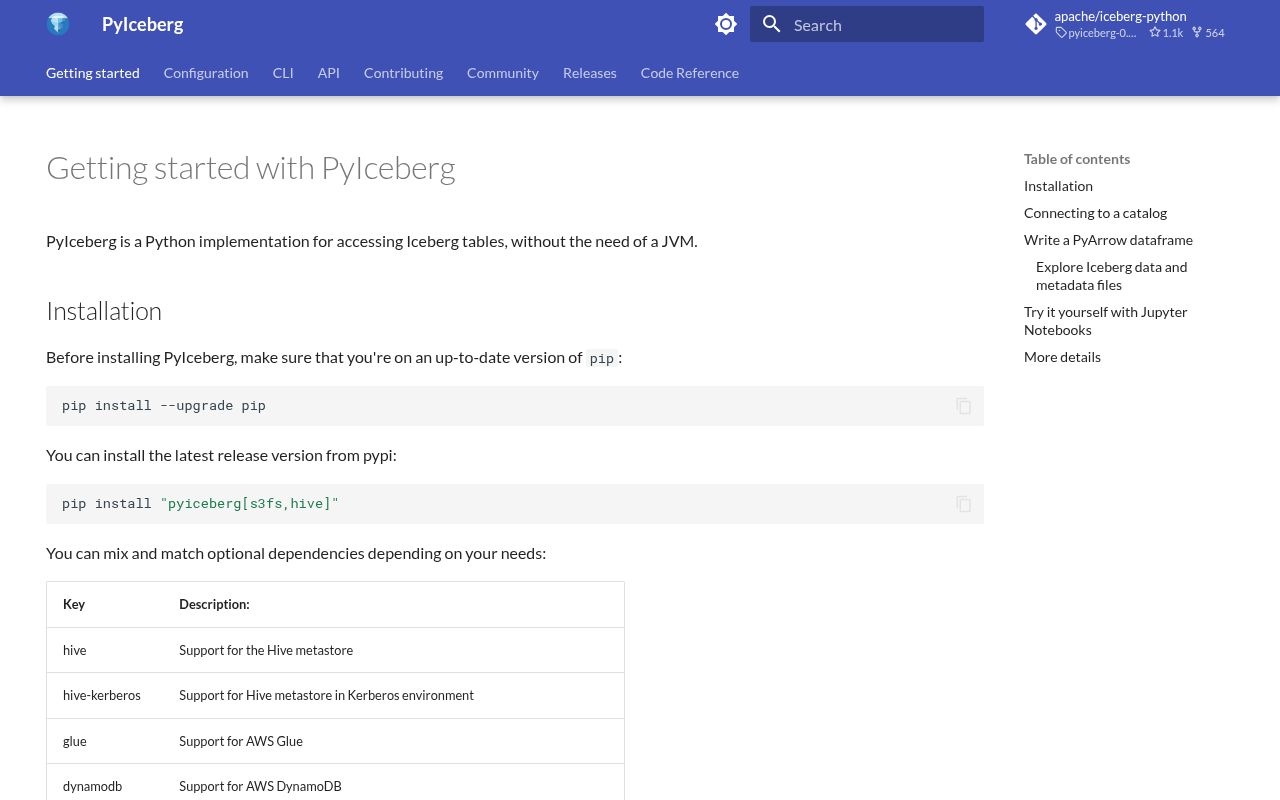Open the Configuration tab

tap(206, 73)
